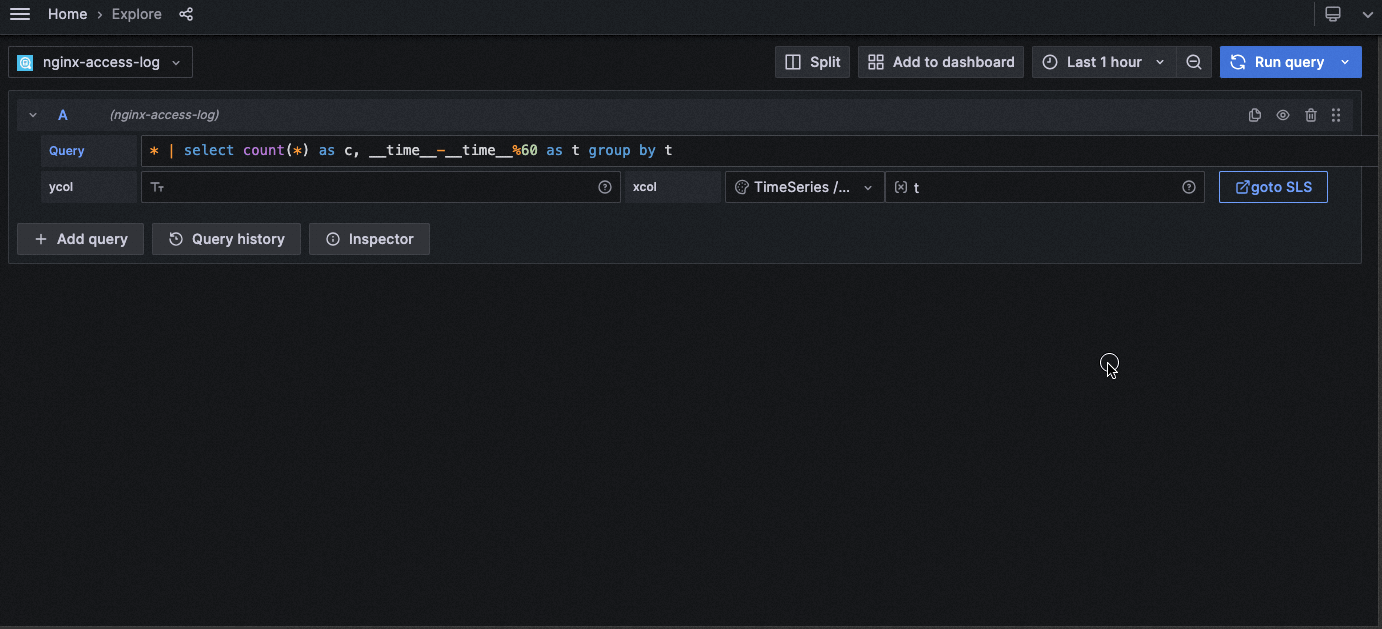Click the ycol input field
Viewport: 1382px width, 629px height.
380,186
